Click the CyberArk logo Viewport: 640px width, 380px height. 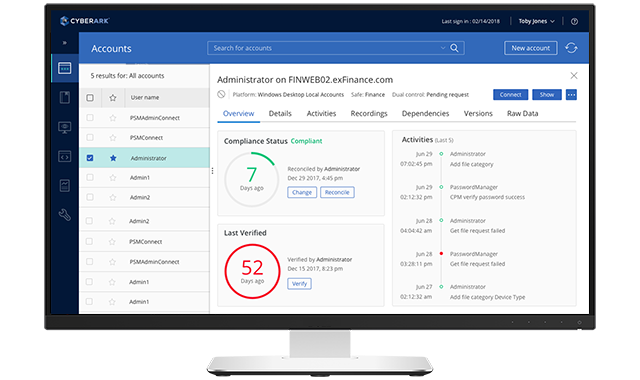coord(84,21)
